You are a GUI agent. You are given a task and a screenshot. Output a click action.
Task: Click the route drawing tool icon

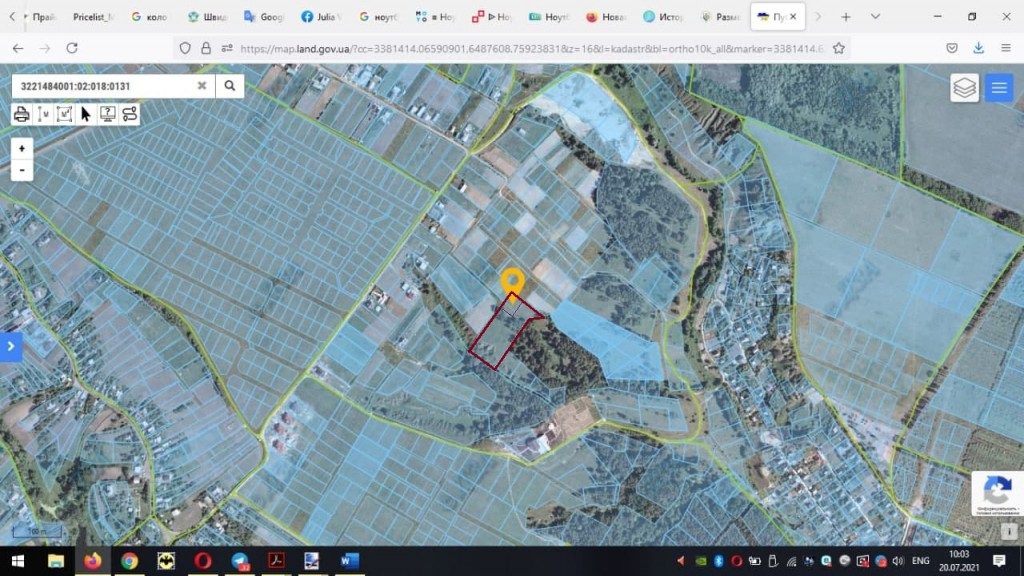tap(129, 114)
